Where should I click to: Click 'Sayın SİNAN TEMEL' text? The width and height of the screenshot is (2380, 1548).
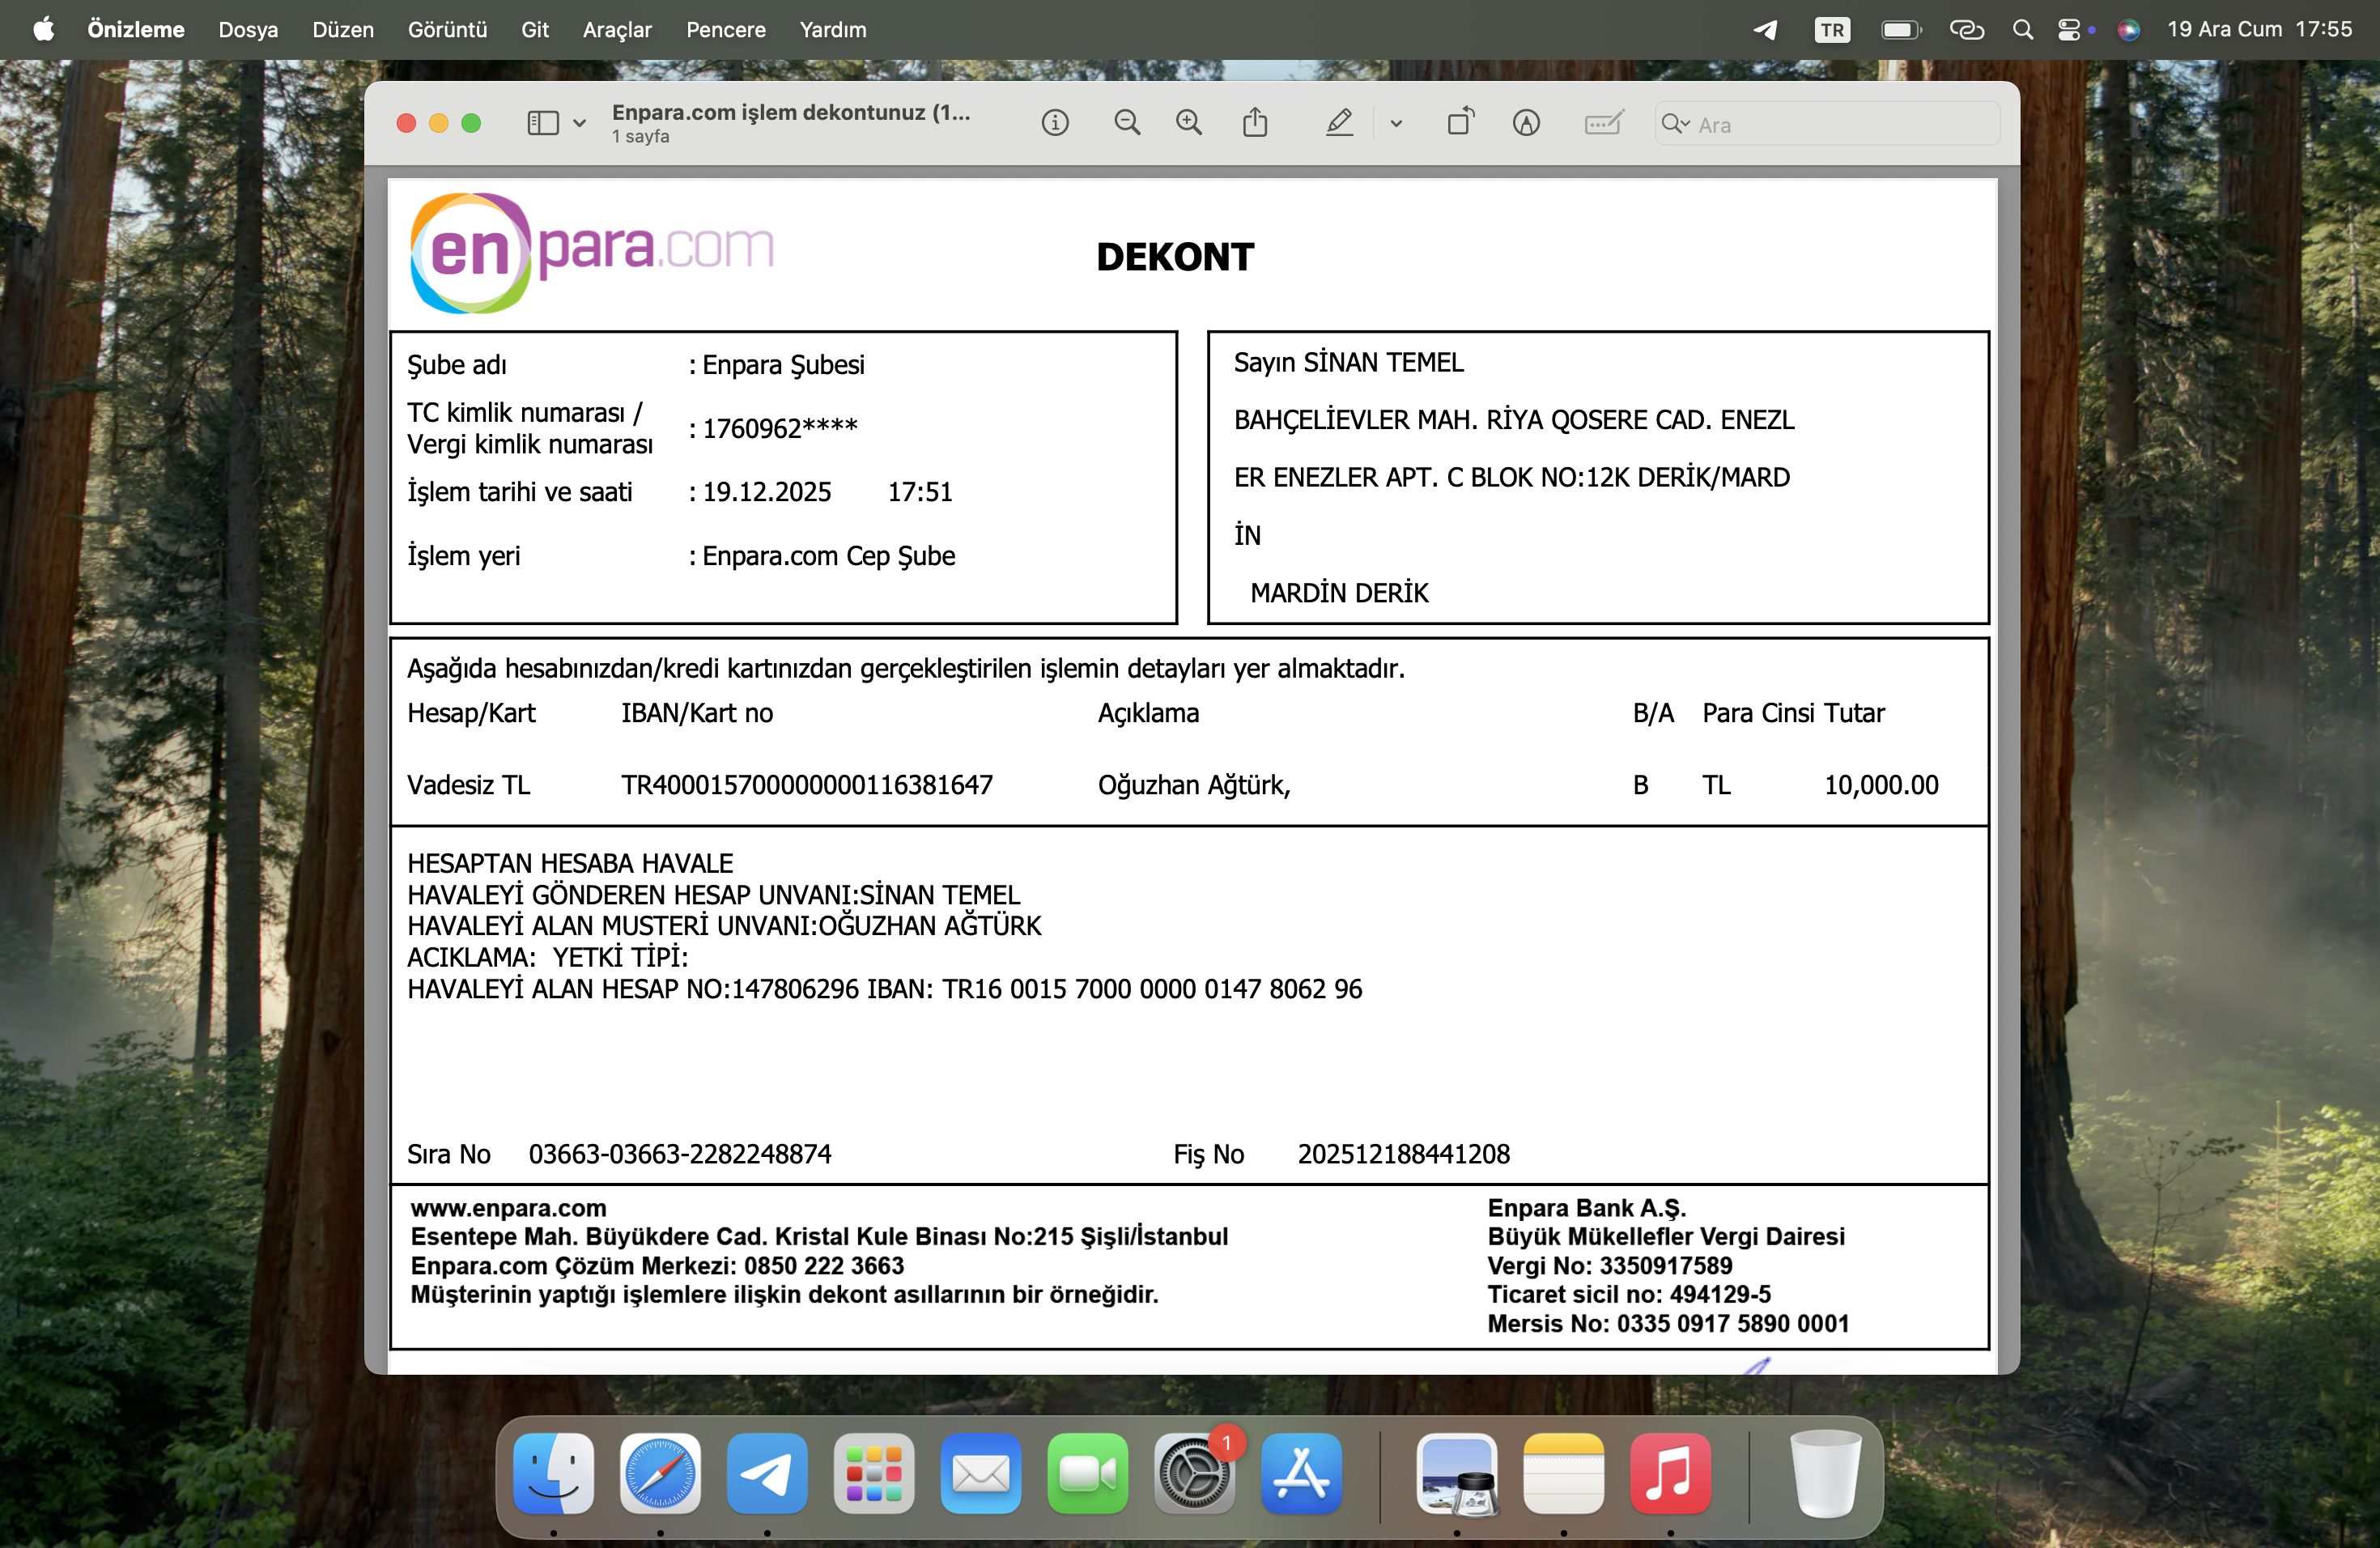pyautogui.click(x=1349, y=362)
